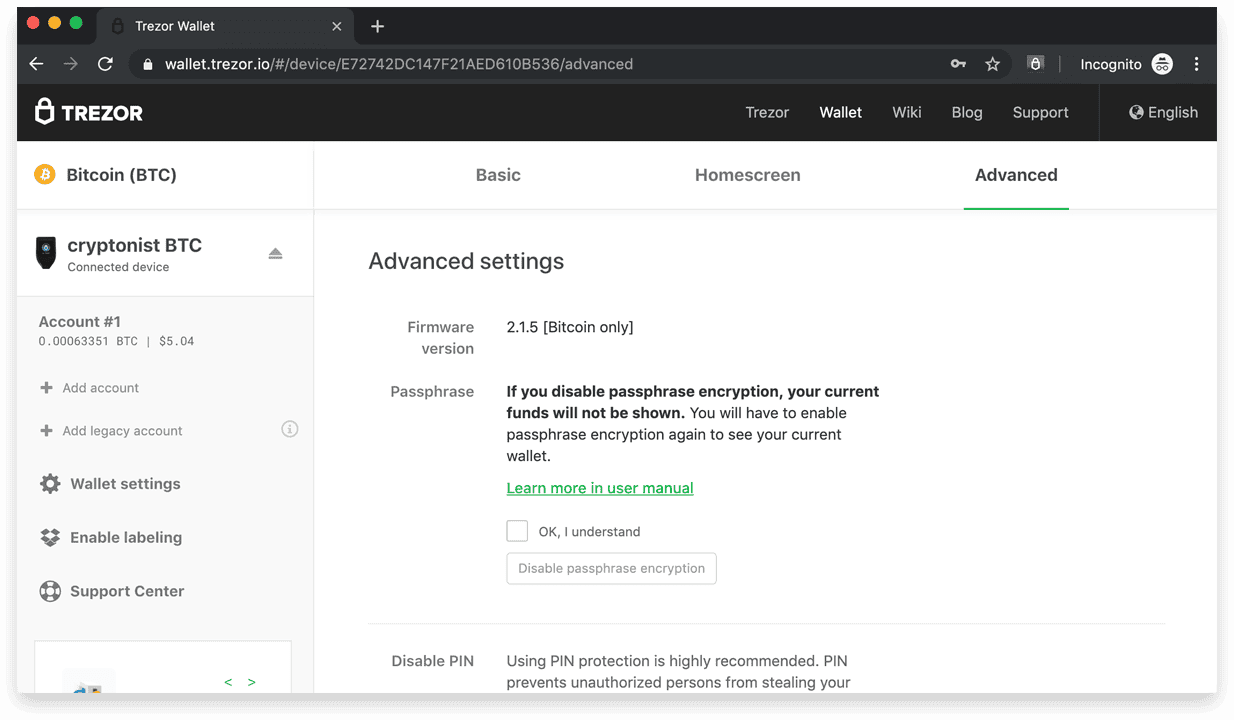
Task: Open the Chrome three-dot menu
Action: point(1197,64)
